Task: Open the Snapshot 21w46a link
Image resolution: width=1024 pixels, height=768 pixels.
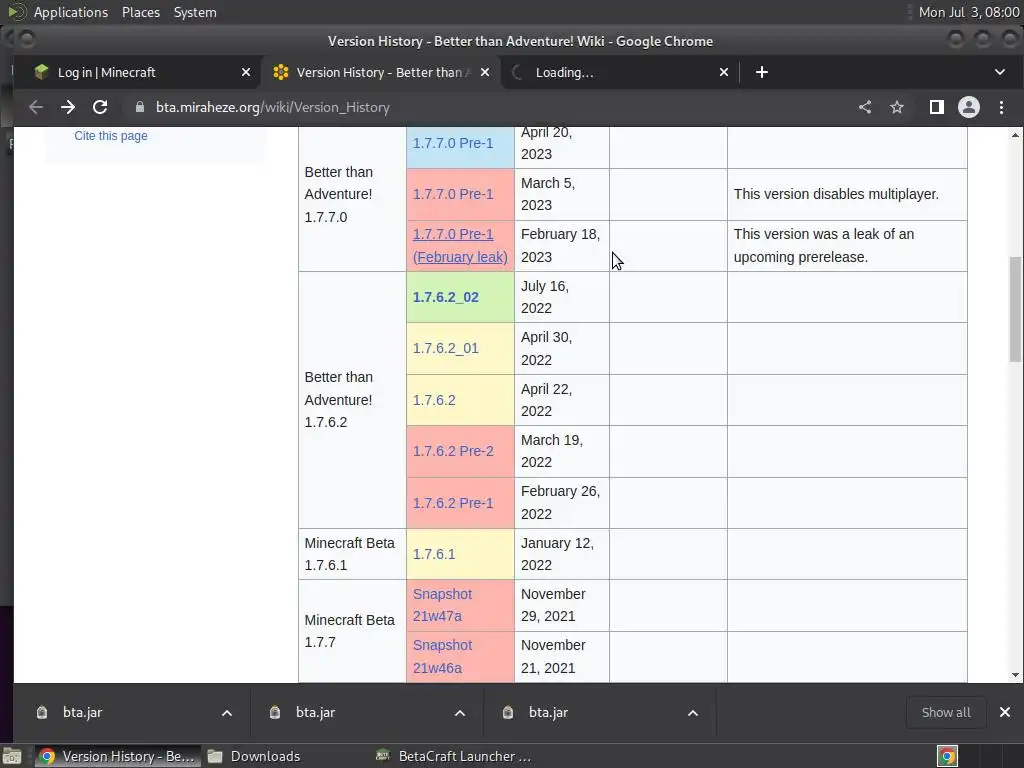Action: point(442,656)
